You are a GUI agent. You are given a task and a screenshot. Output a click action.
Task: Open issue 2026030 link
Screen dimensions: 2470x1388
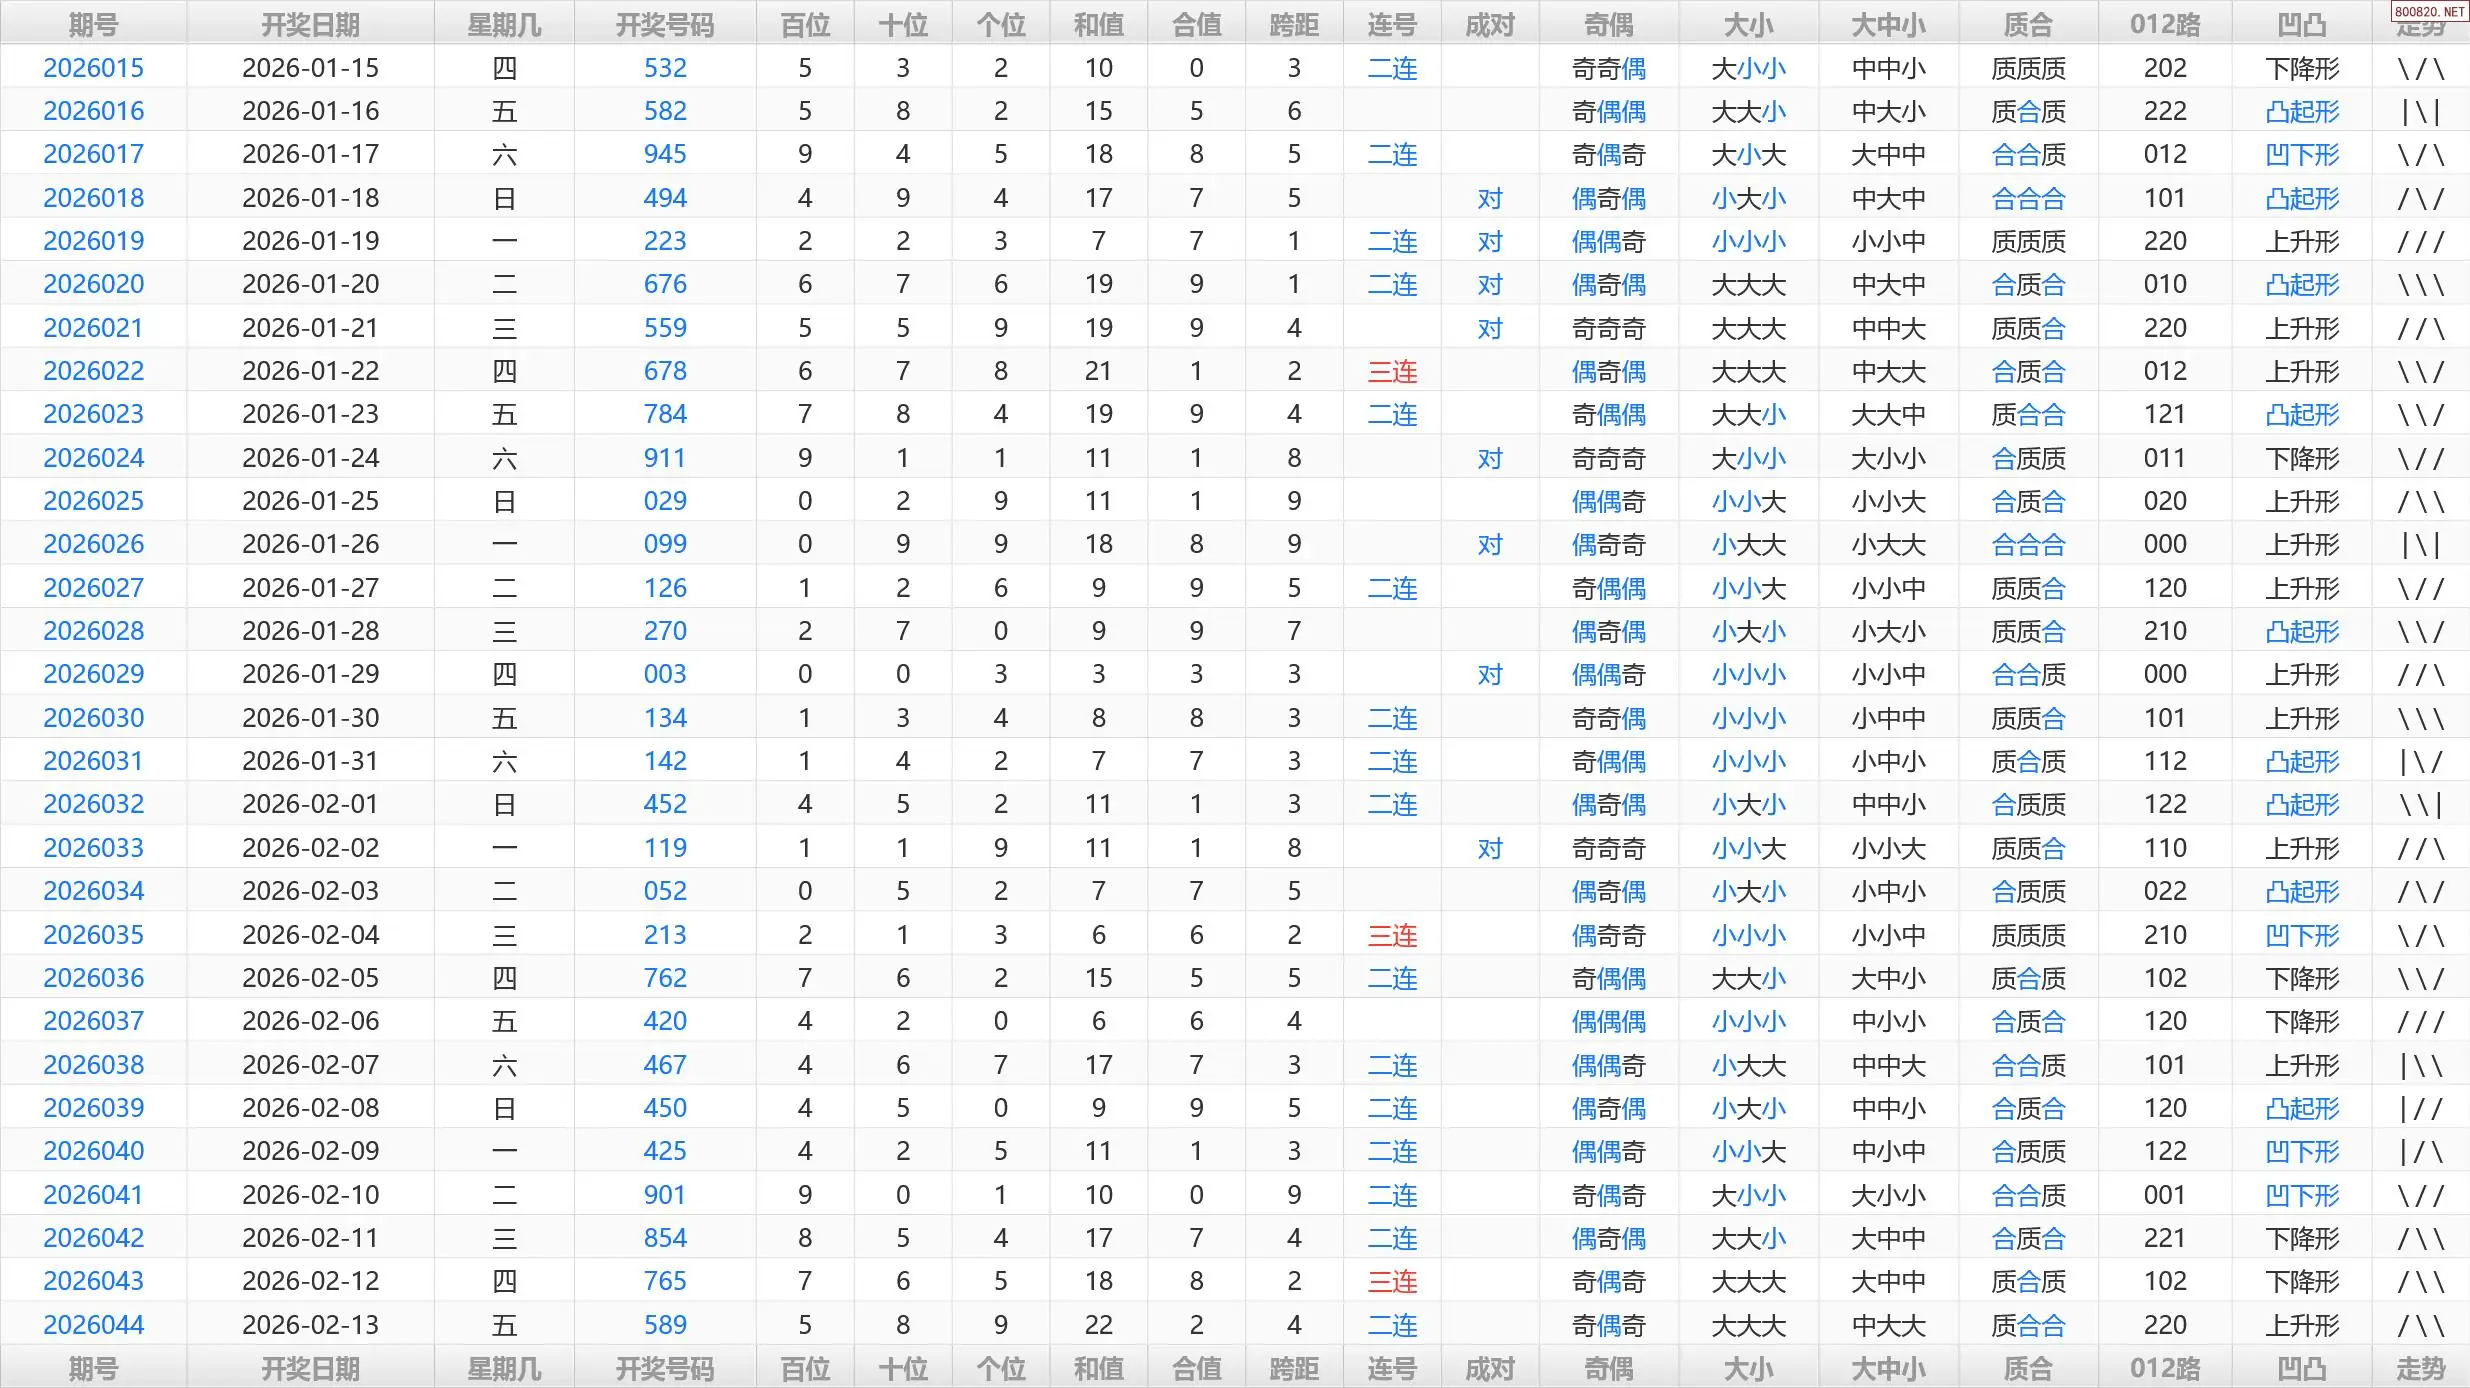tap(93, 718)
